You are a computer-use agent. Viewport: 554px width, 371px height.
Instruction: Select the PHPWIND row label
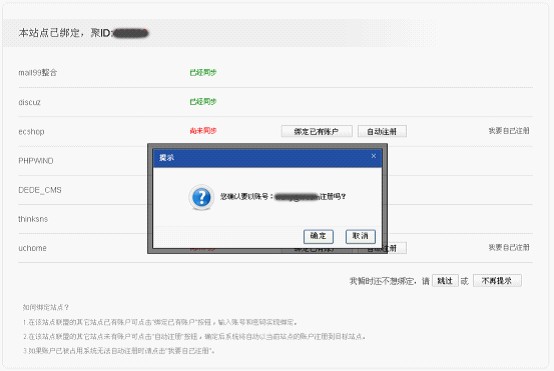pyautogui.click(x=36, y=161)
